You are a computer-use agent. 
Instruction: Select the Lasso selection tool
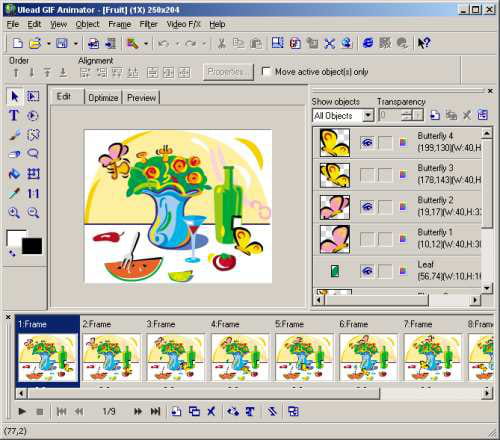33,154
